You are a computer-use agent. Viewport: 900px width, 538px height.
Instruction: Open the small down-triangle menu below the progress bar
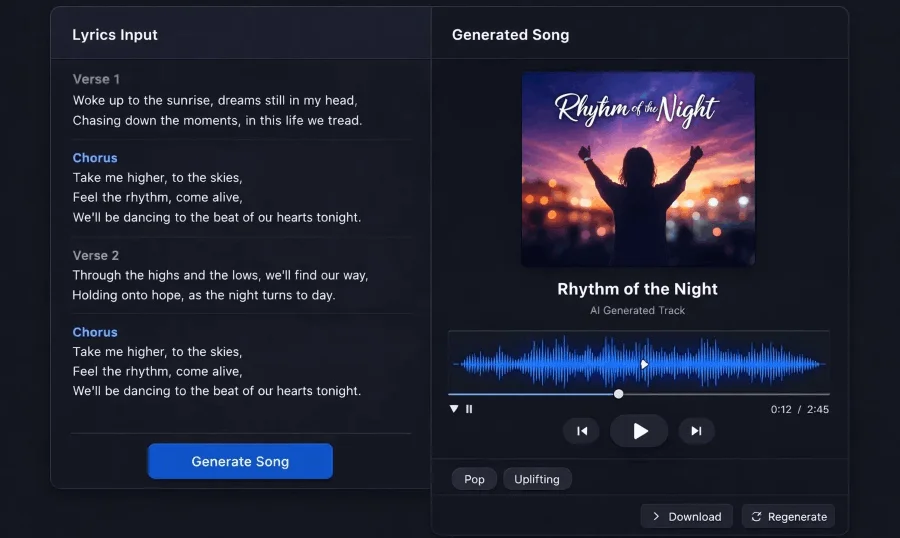coord(454,409)
